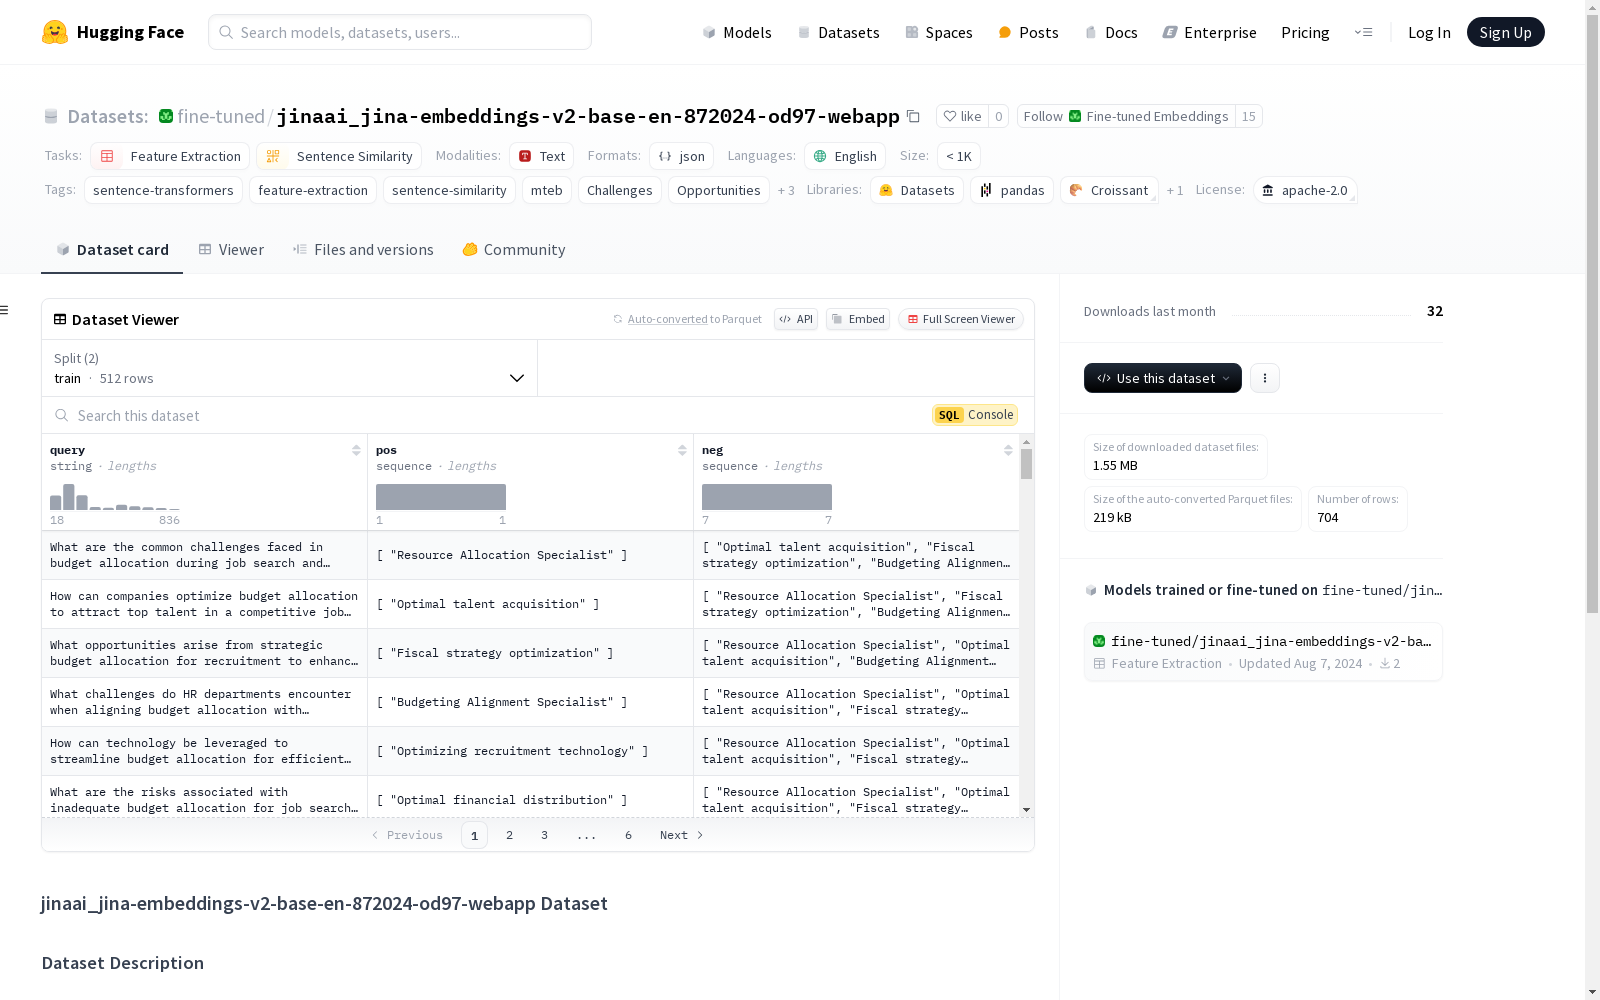Viewport: 1600px width, 1000px height.
Task: Click the Opportunities tag
Action: point(719,190)
